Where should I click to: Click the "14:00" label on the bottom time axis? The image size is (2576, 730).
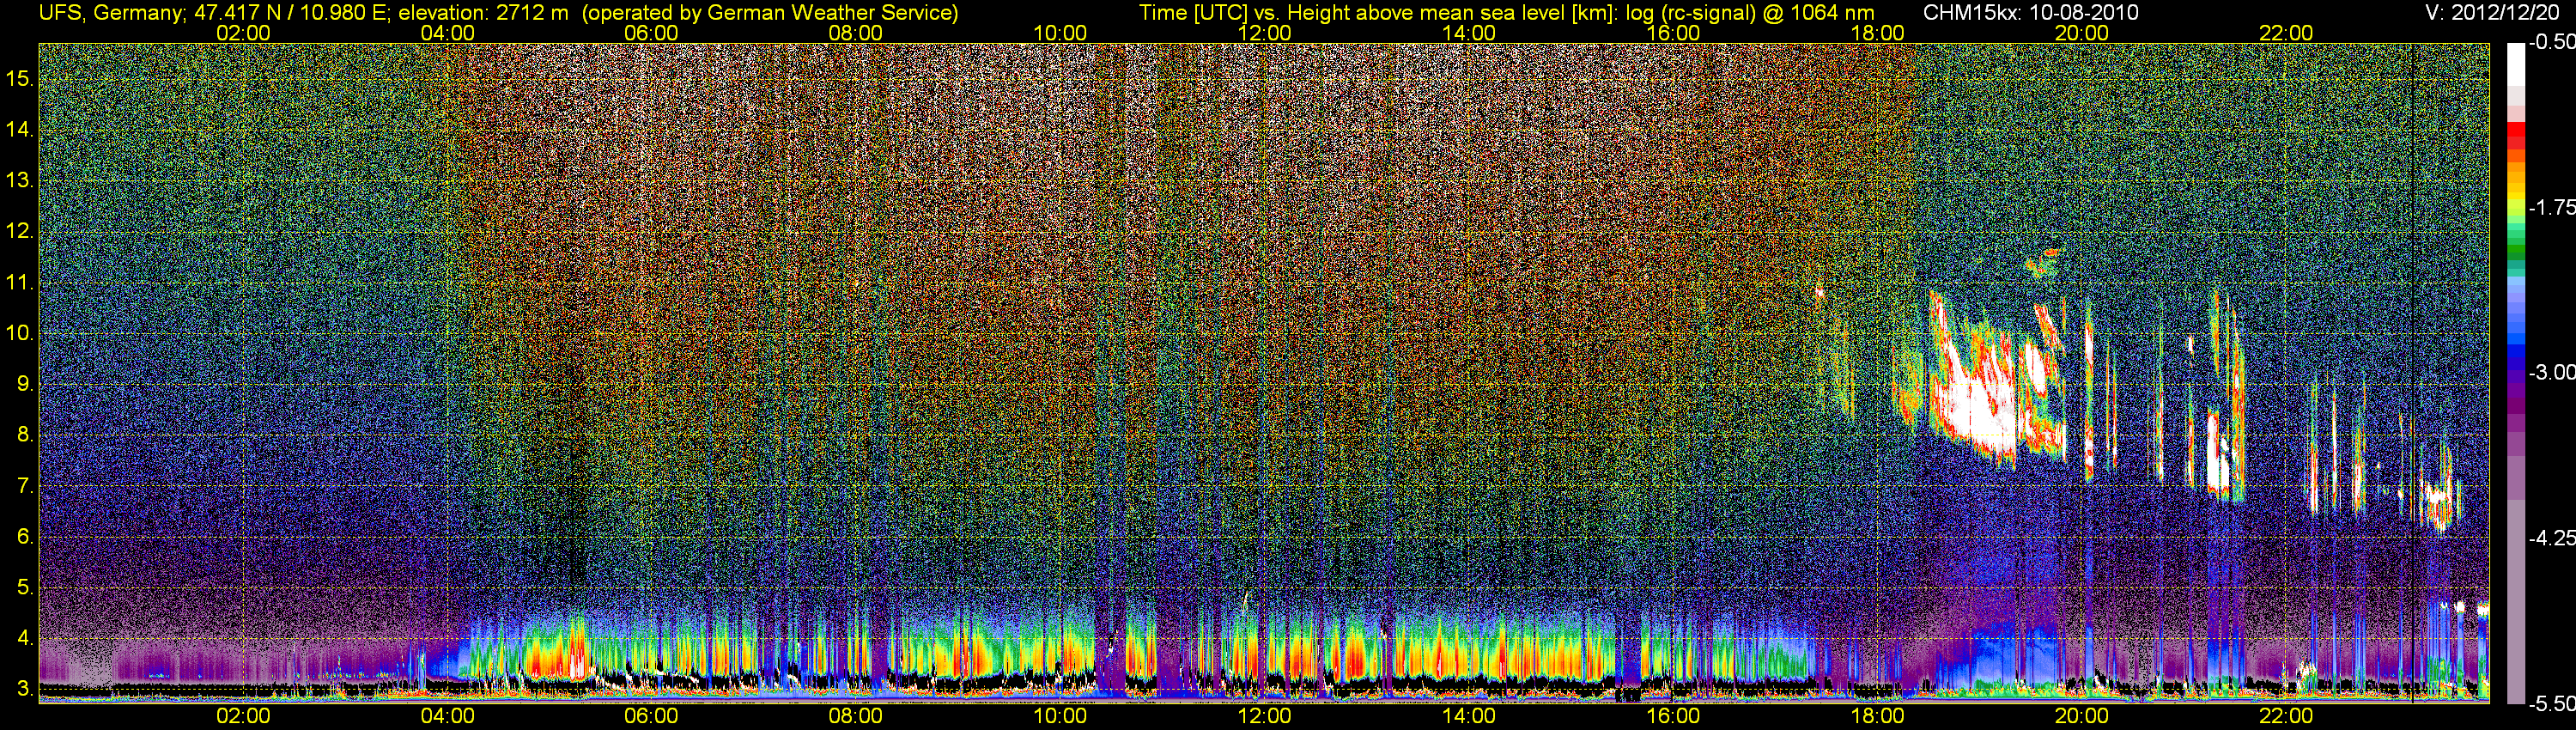click(1469, 716)
